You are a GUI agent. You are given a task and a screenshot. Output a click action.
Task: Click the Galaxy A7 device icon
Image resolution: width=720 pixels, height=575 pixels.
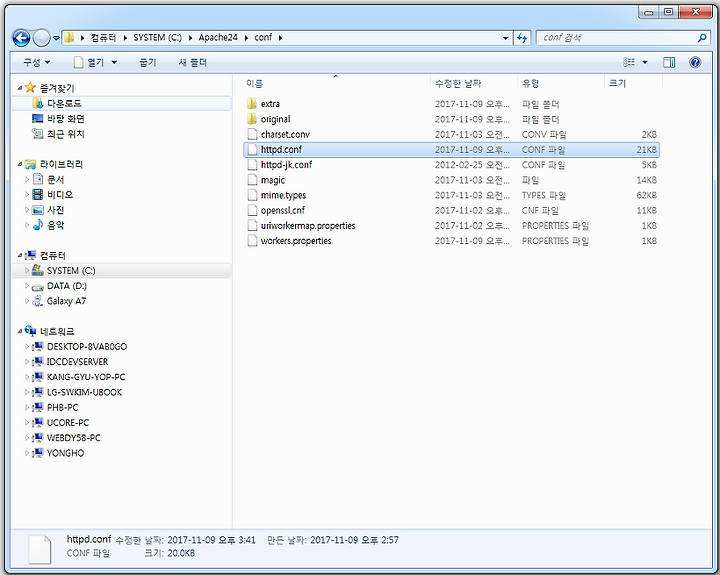click(38, 301)
